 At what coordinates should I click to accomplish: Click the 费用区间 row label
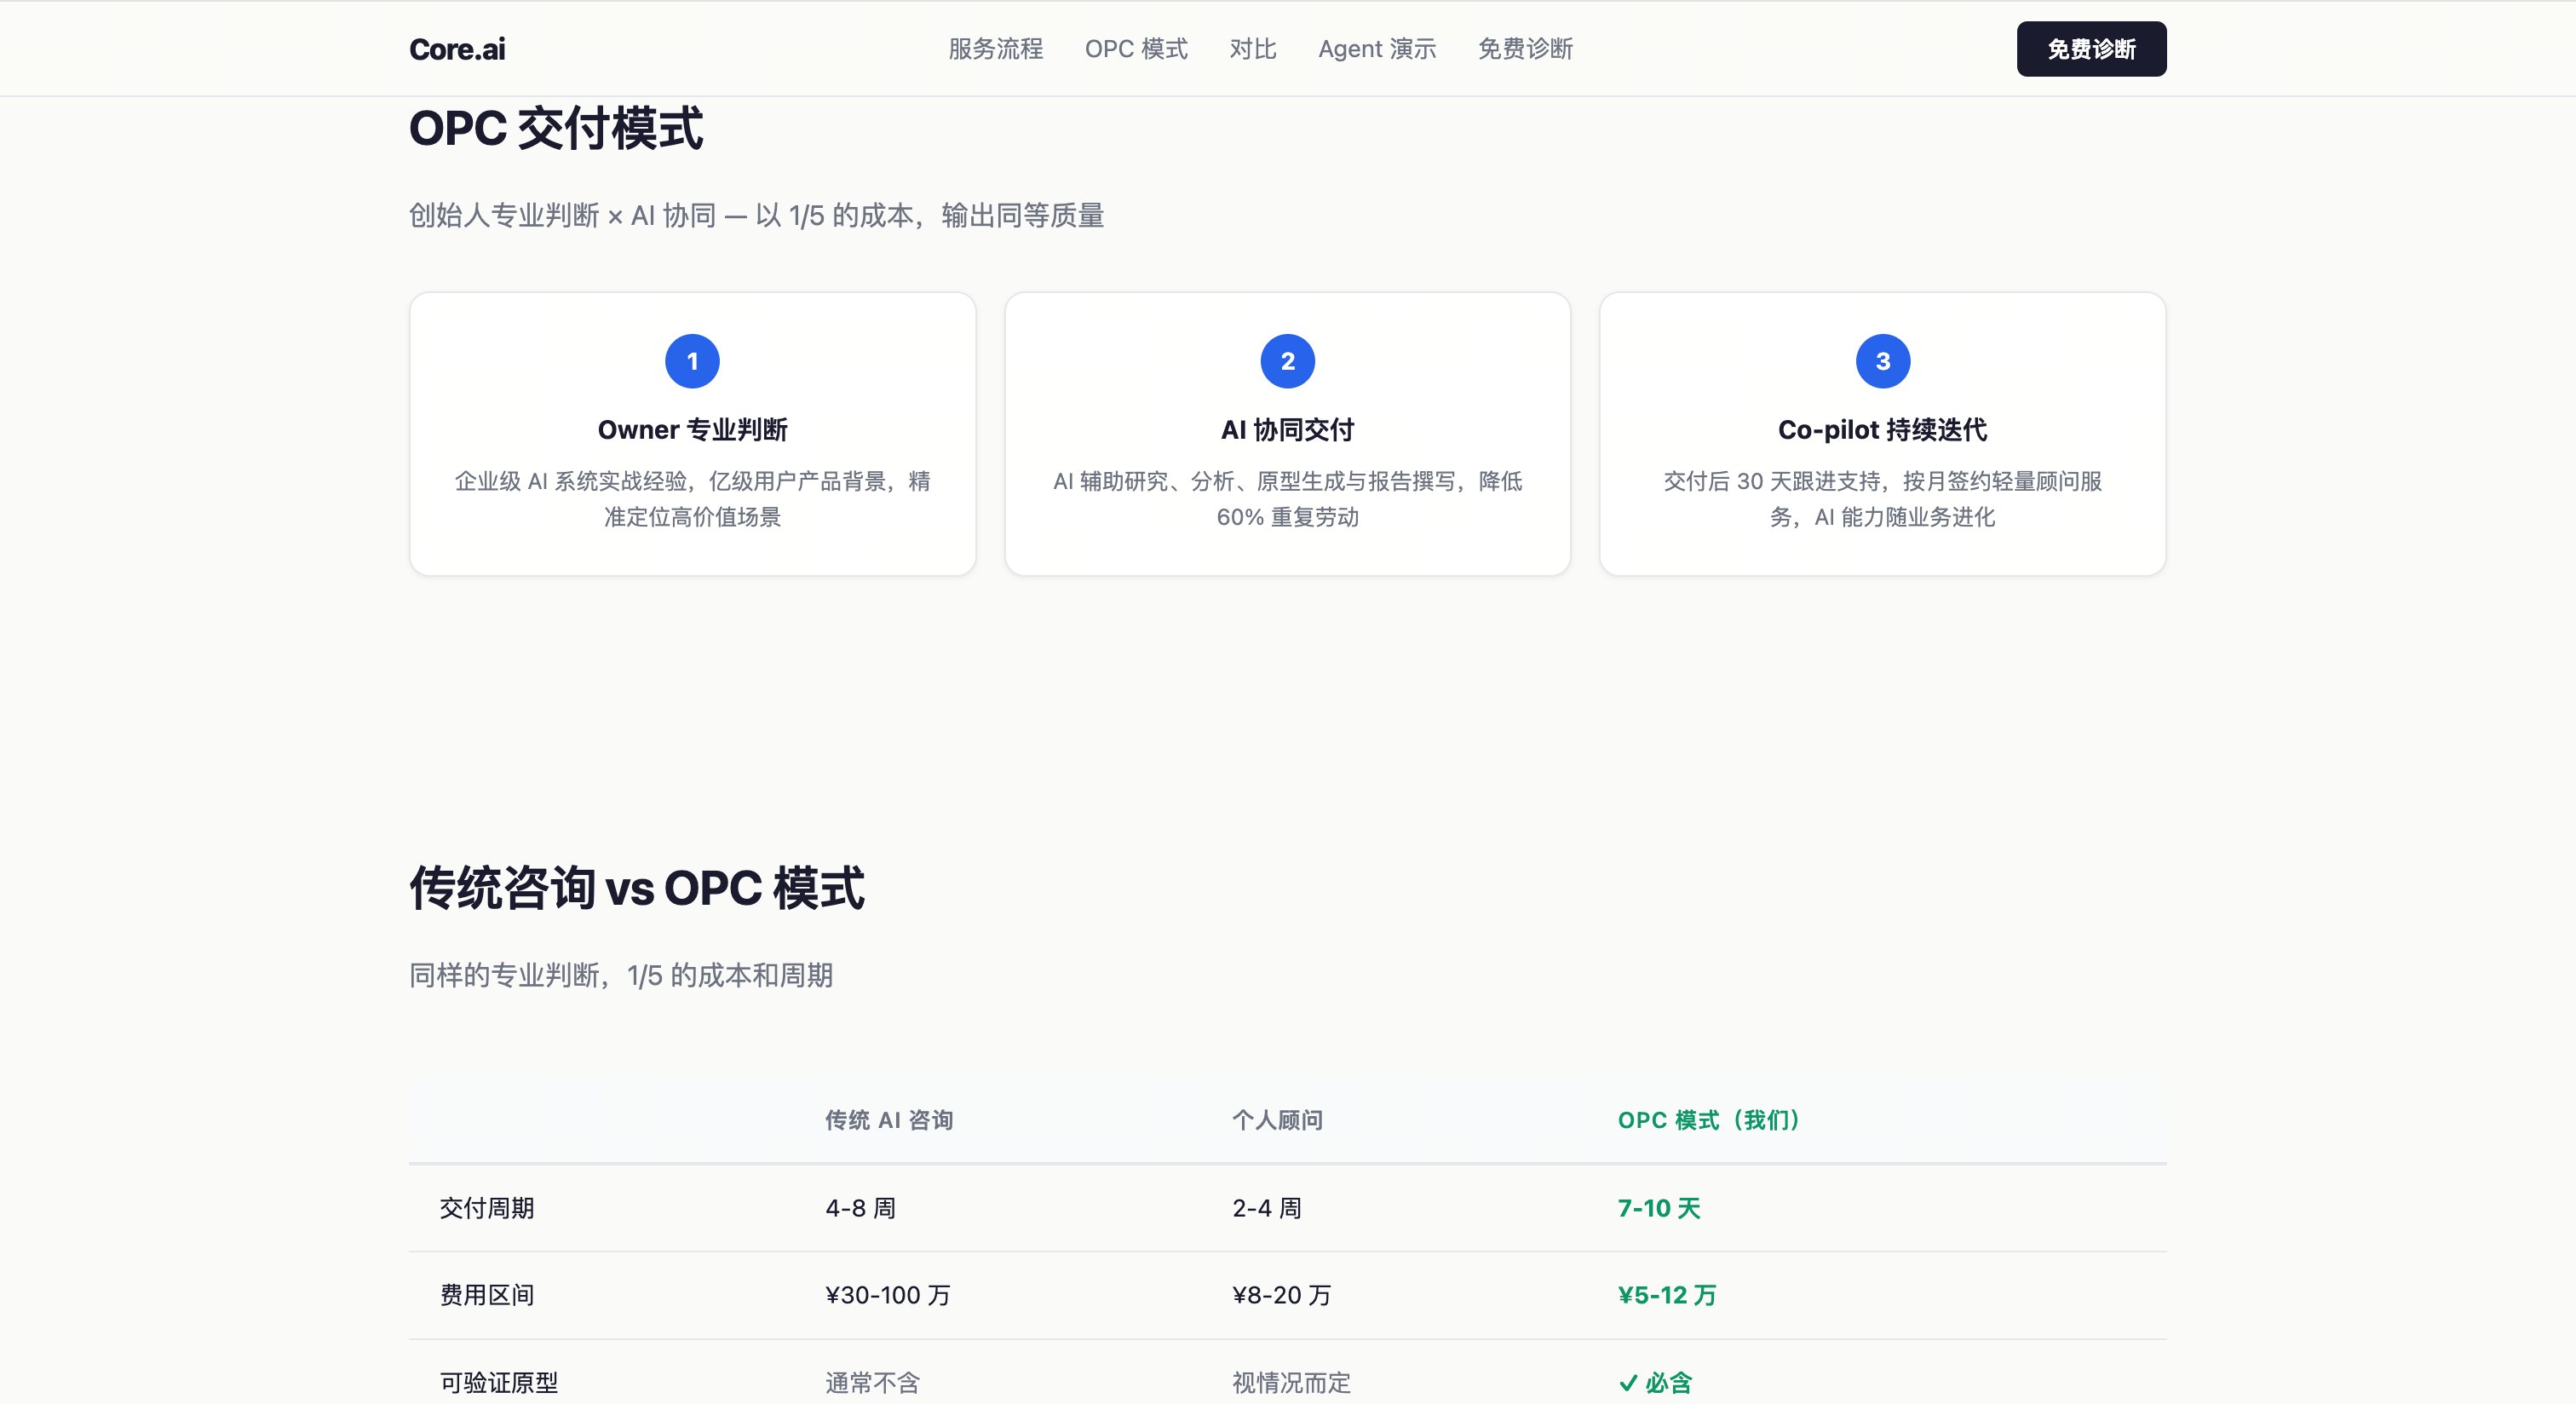click(487, 1295)
